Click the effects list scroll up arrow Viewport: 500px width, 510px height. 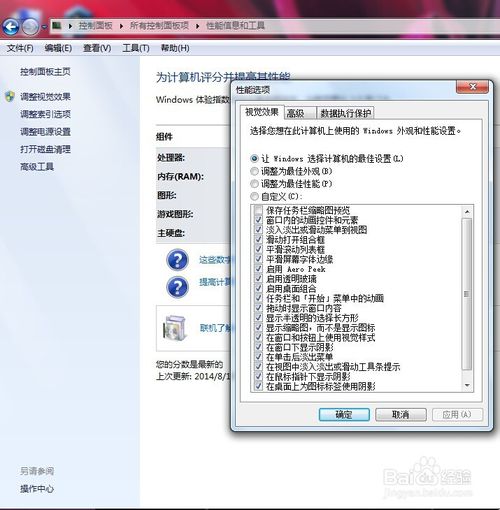click(467, 212)
